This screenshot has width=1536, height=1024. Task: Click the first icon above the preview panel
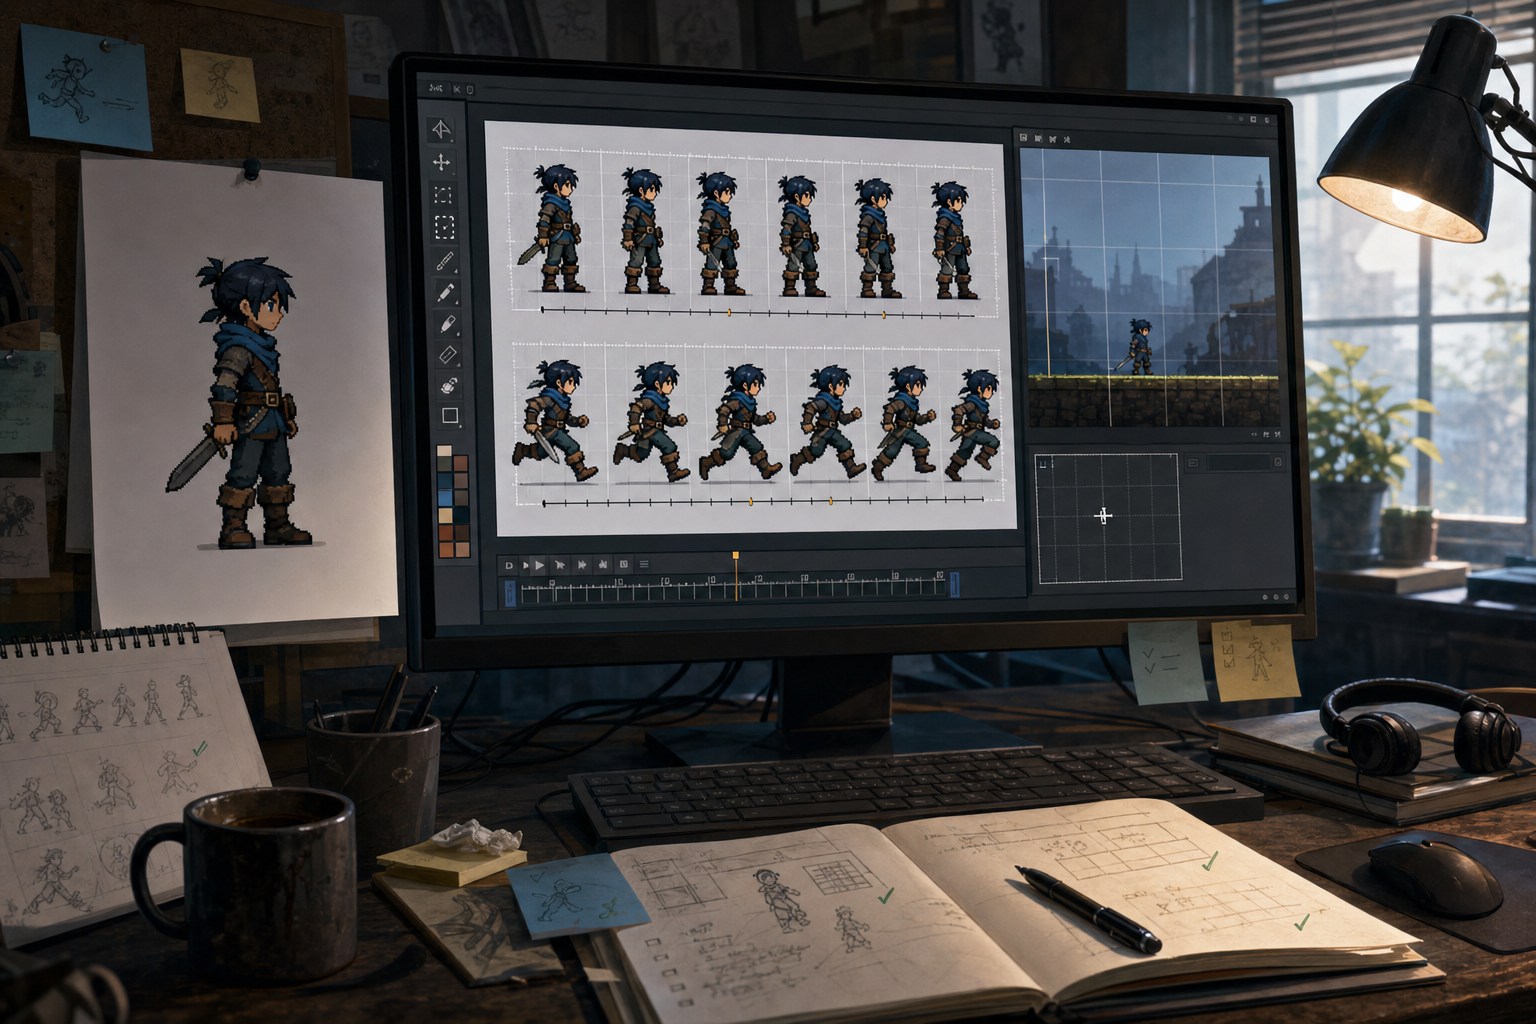[x=1023, y=137]
